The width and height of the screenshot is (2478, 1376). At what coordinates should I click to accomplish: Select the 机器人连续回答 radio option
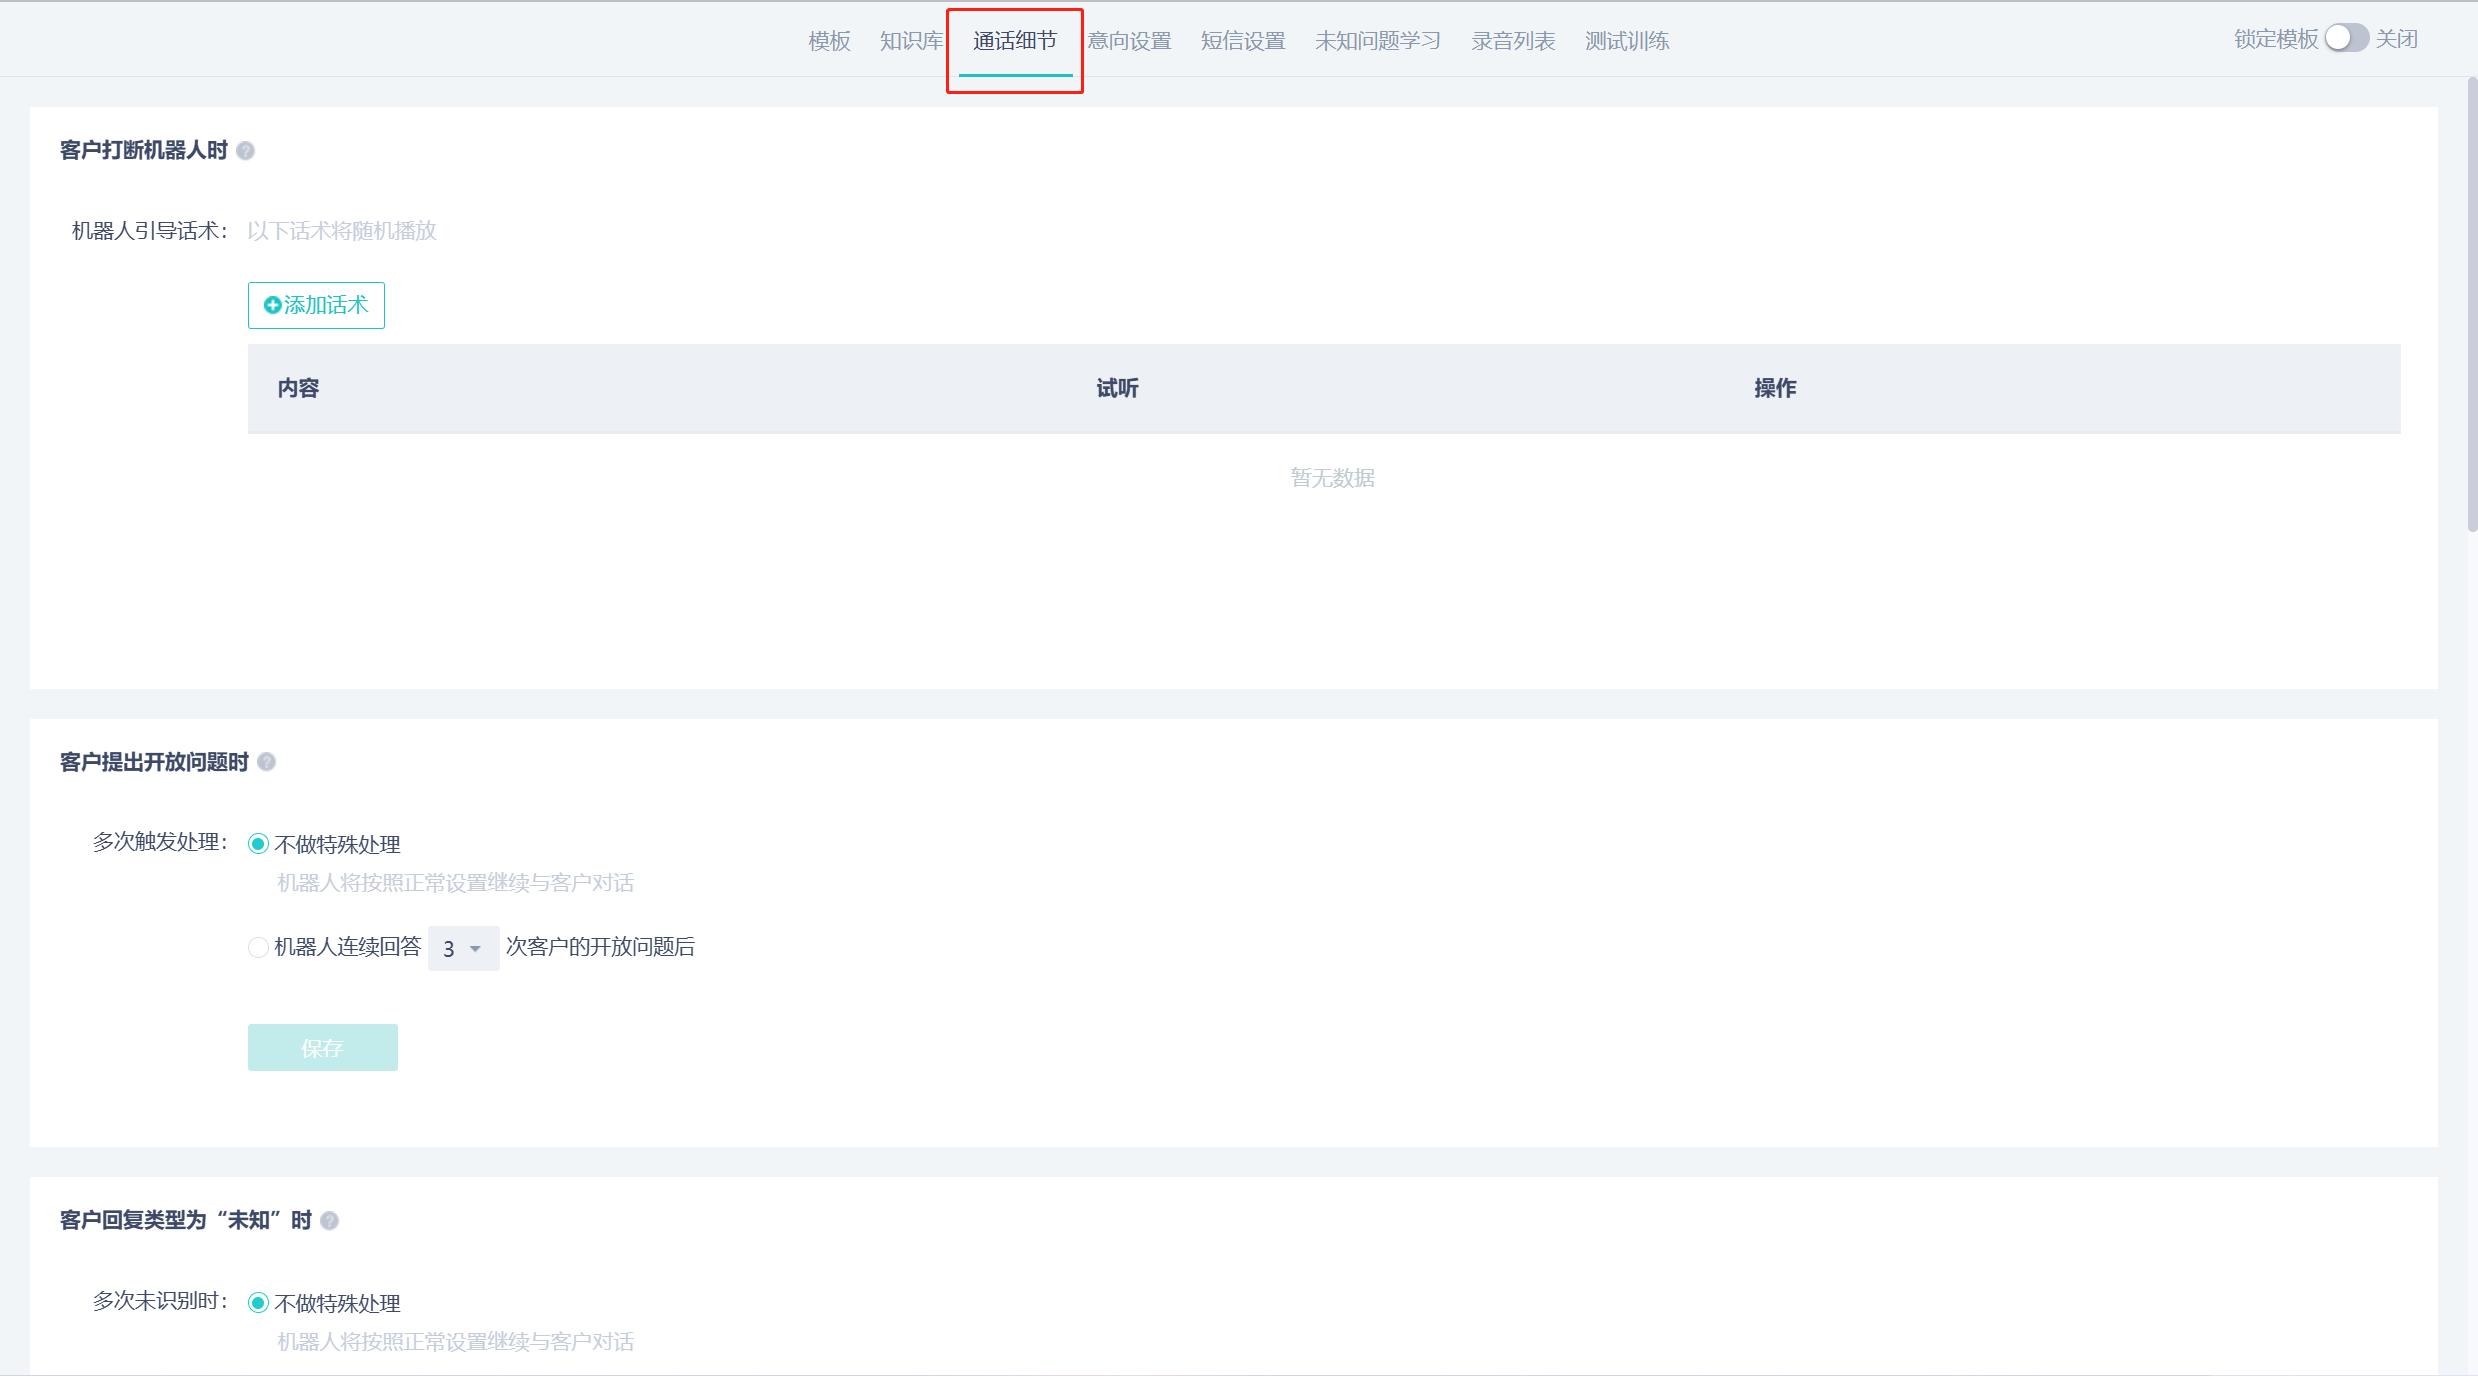click(x=258, y=947)
